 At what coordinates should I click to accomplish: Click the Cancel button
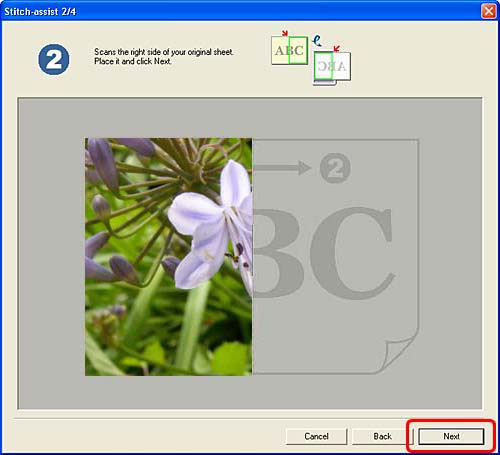click(x=316, y=436)
